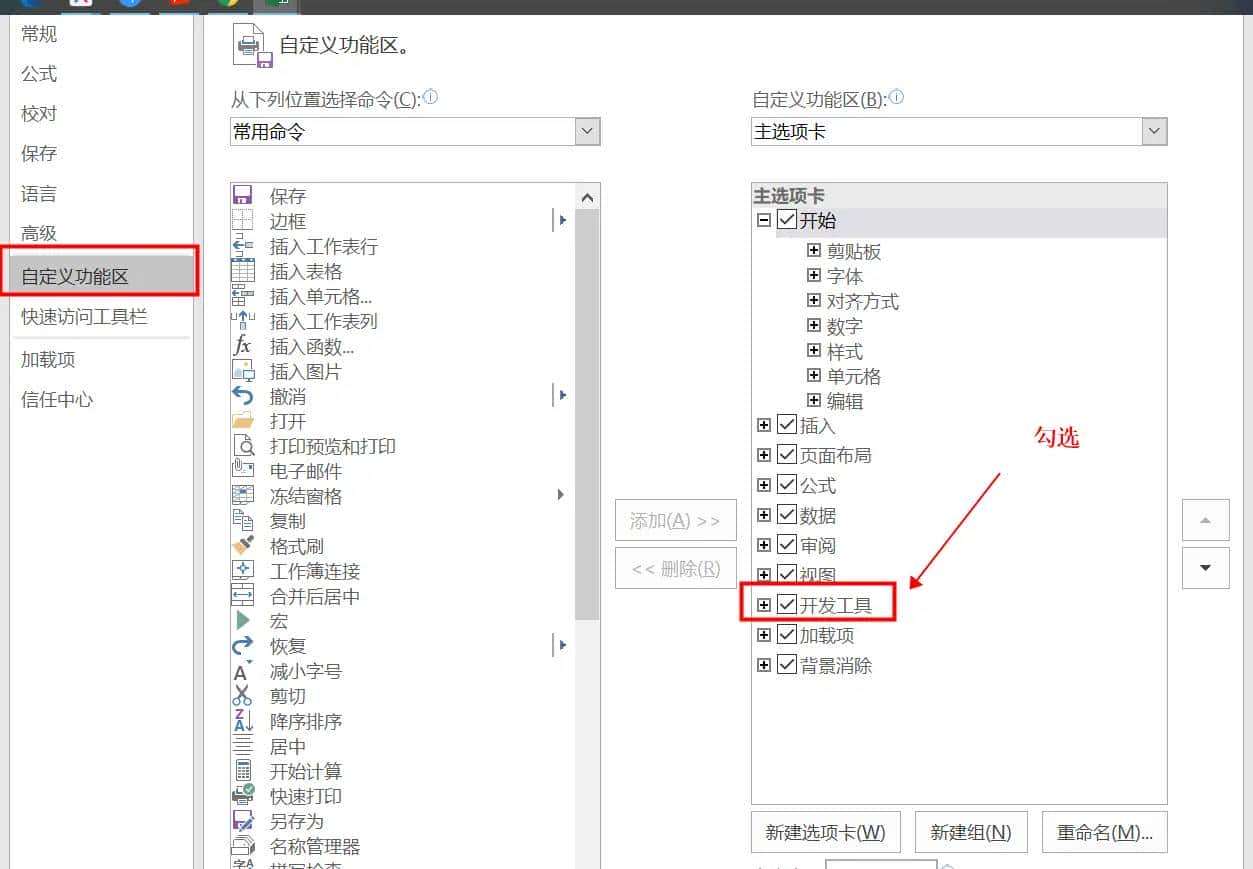1253x869 pixels.
Task: Select the 名称管理器 command icon
Action: coord(244,846)
